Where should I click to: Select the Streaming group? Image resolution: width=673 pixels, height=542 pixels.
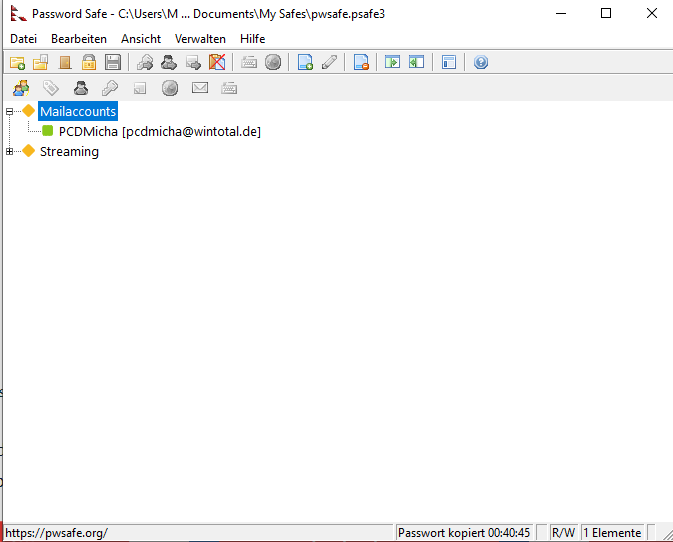(x=69, y=151)
